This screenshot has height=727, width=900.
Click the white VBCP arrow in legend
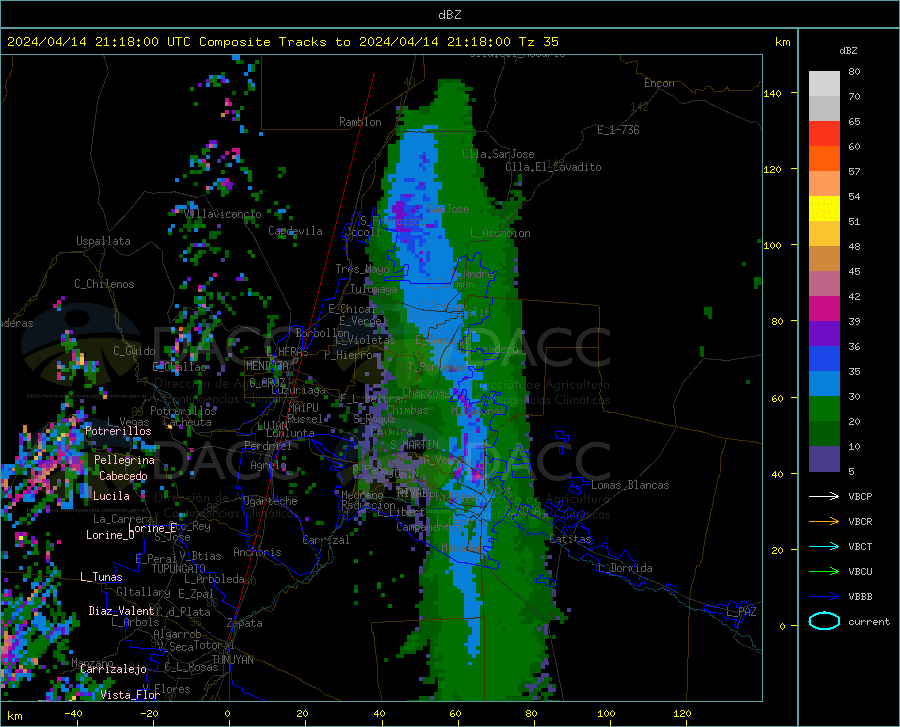tap(824, 496)
